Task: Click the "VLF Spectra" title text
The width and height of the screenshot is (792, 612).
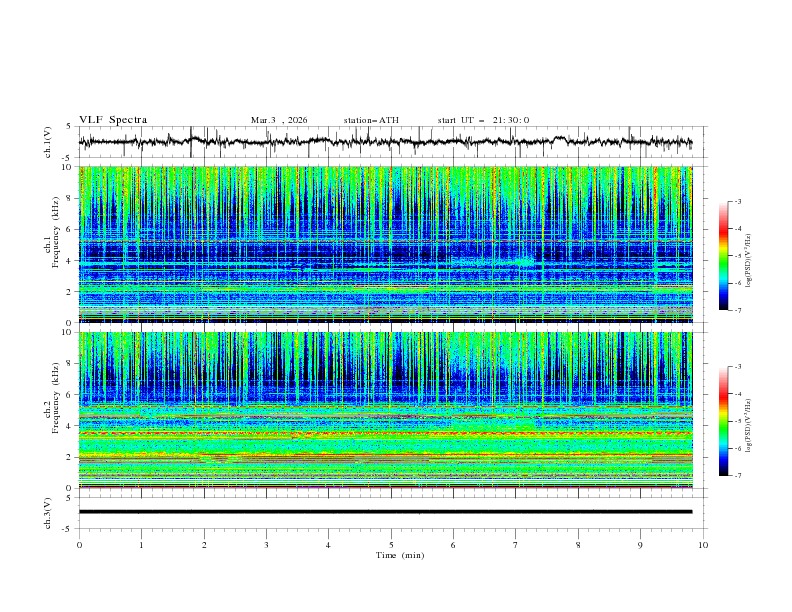Action: [x=113, y=120]
